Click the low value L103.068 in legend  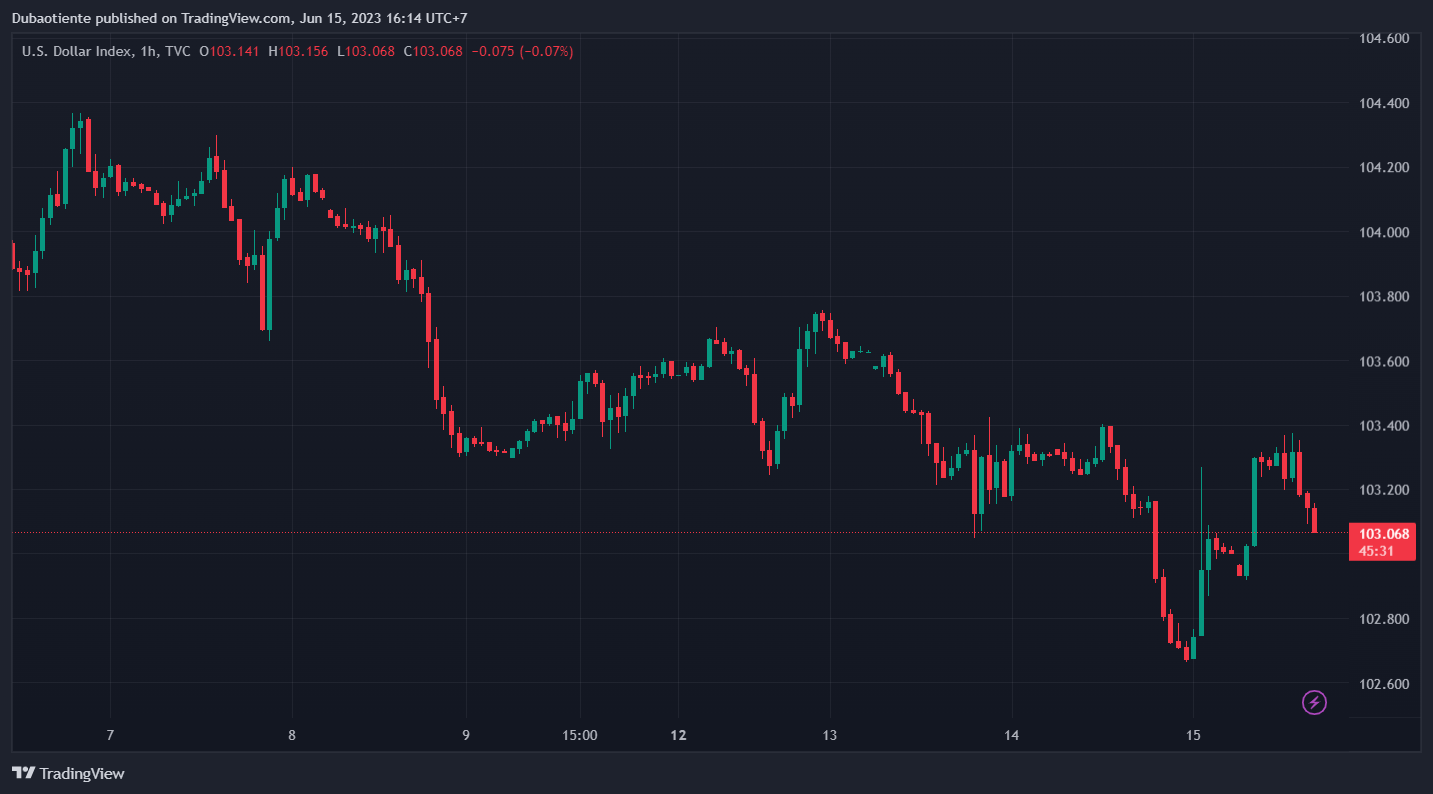click(x=366, y=51)
